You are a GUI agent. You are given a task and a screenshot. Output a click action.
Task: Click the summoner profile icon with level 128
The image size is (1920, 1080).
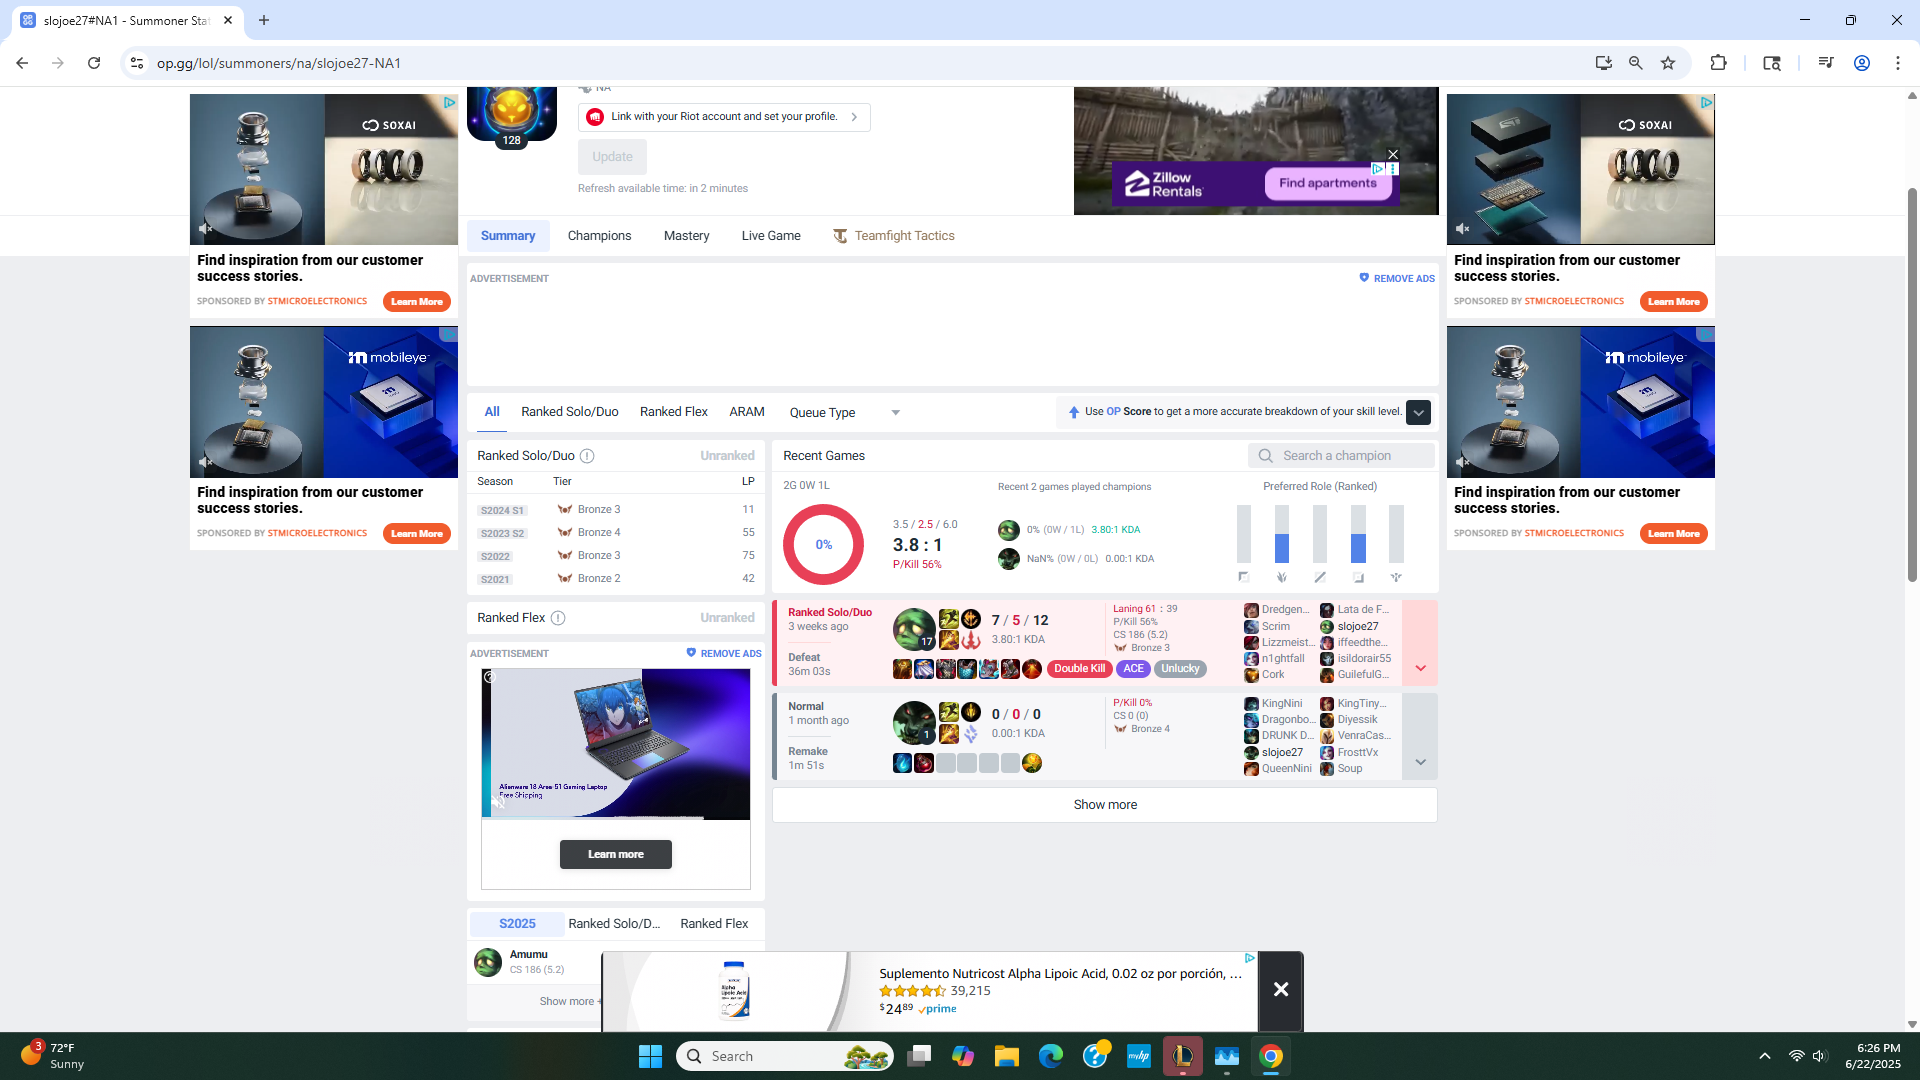pos(511,114)
